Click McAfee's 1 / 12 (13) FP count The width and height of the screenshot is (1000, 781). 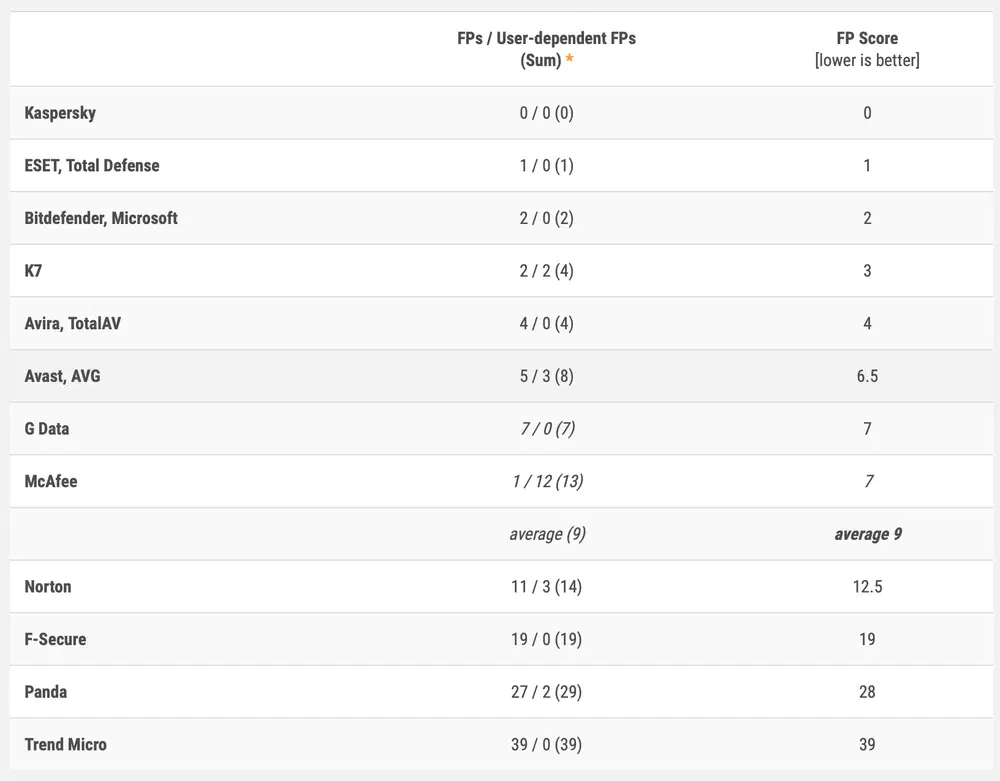click(x=546, y=481)
